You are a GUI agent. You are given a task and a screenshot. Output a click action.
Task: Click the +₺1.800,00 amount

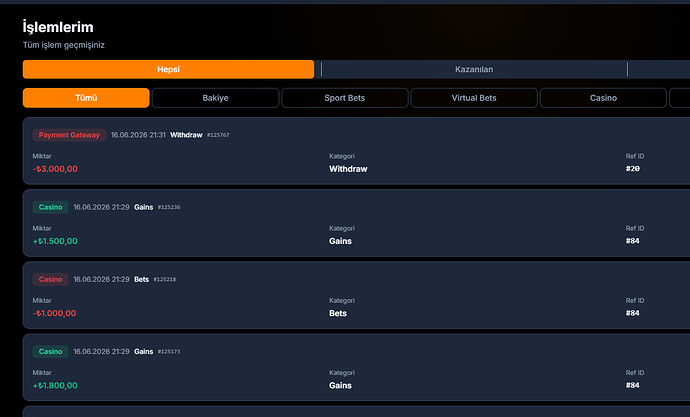55,385
